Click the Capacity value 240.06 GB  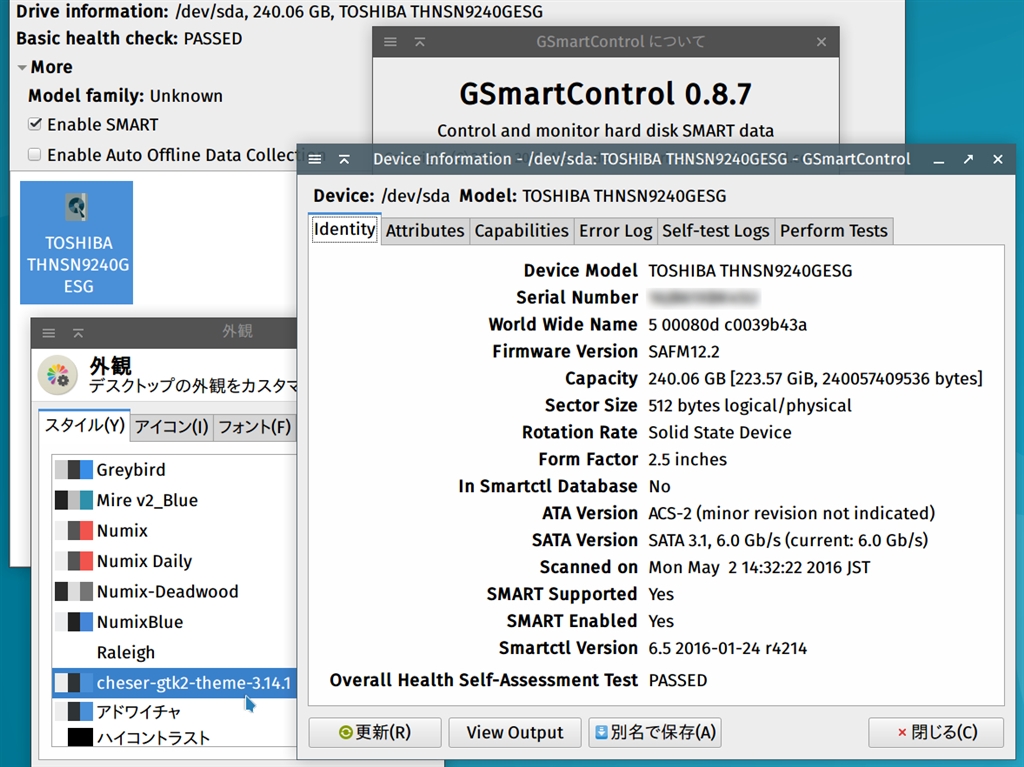(815, 379)
